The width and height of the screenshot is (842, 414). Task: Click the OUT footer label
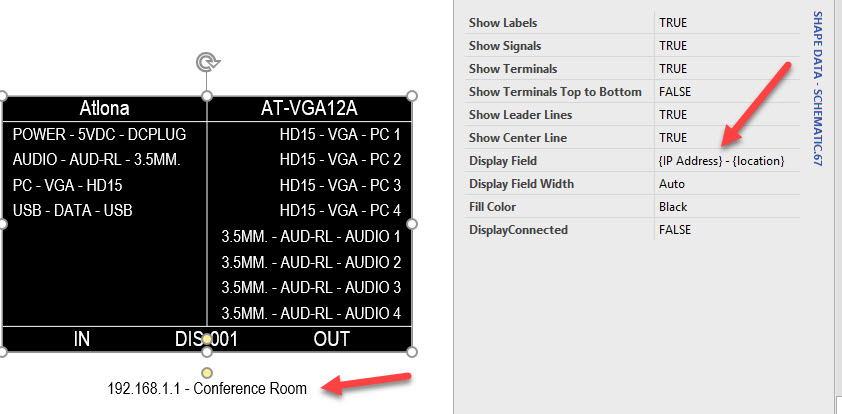(x=332, y=339)
